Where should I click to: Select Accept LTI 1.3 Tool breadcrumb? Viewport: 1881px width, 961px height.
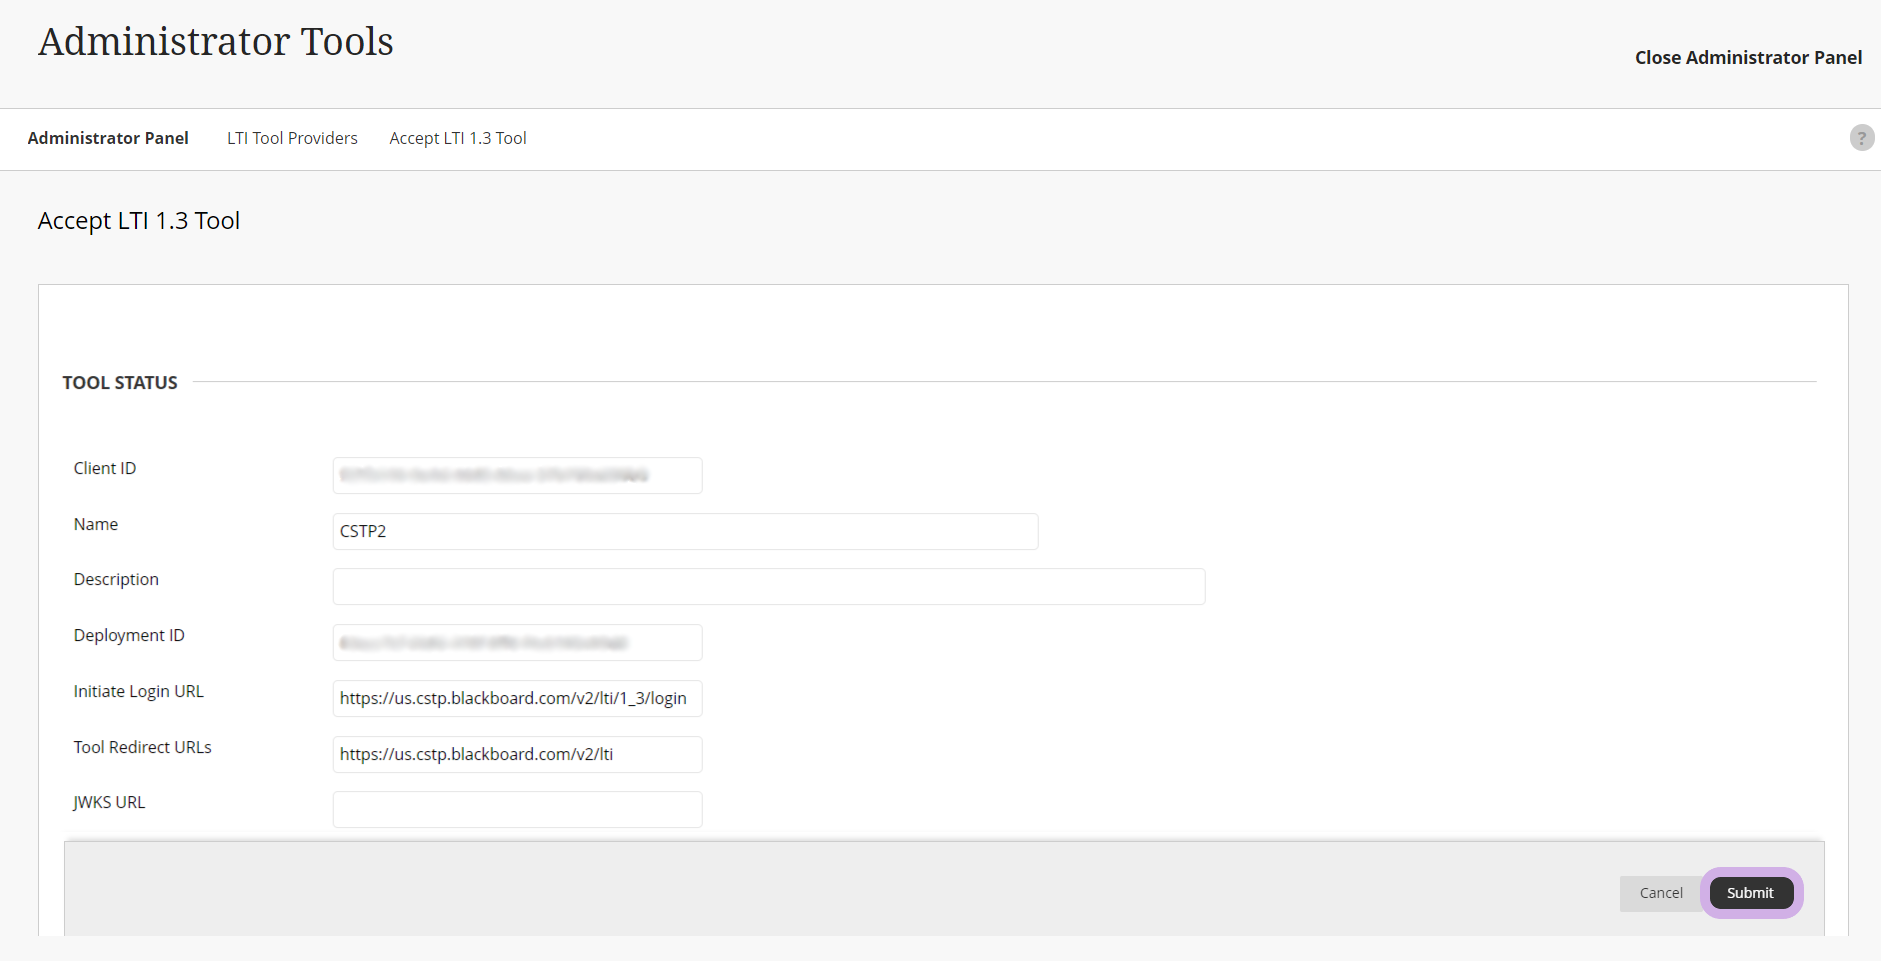pos(458,138)
